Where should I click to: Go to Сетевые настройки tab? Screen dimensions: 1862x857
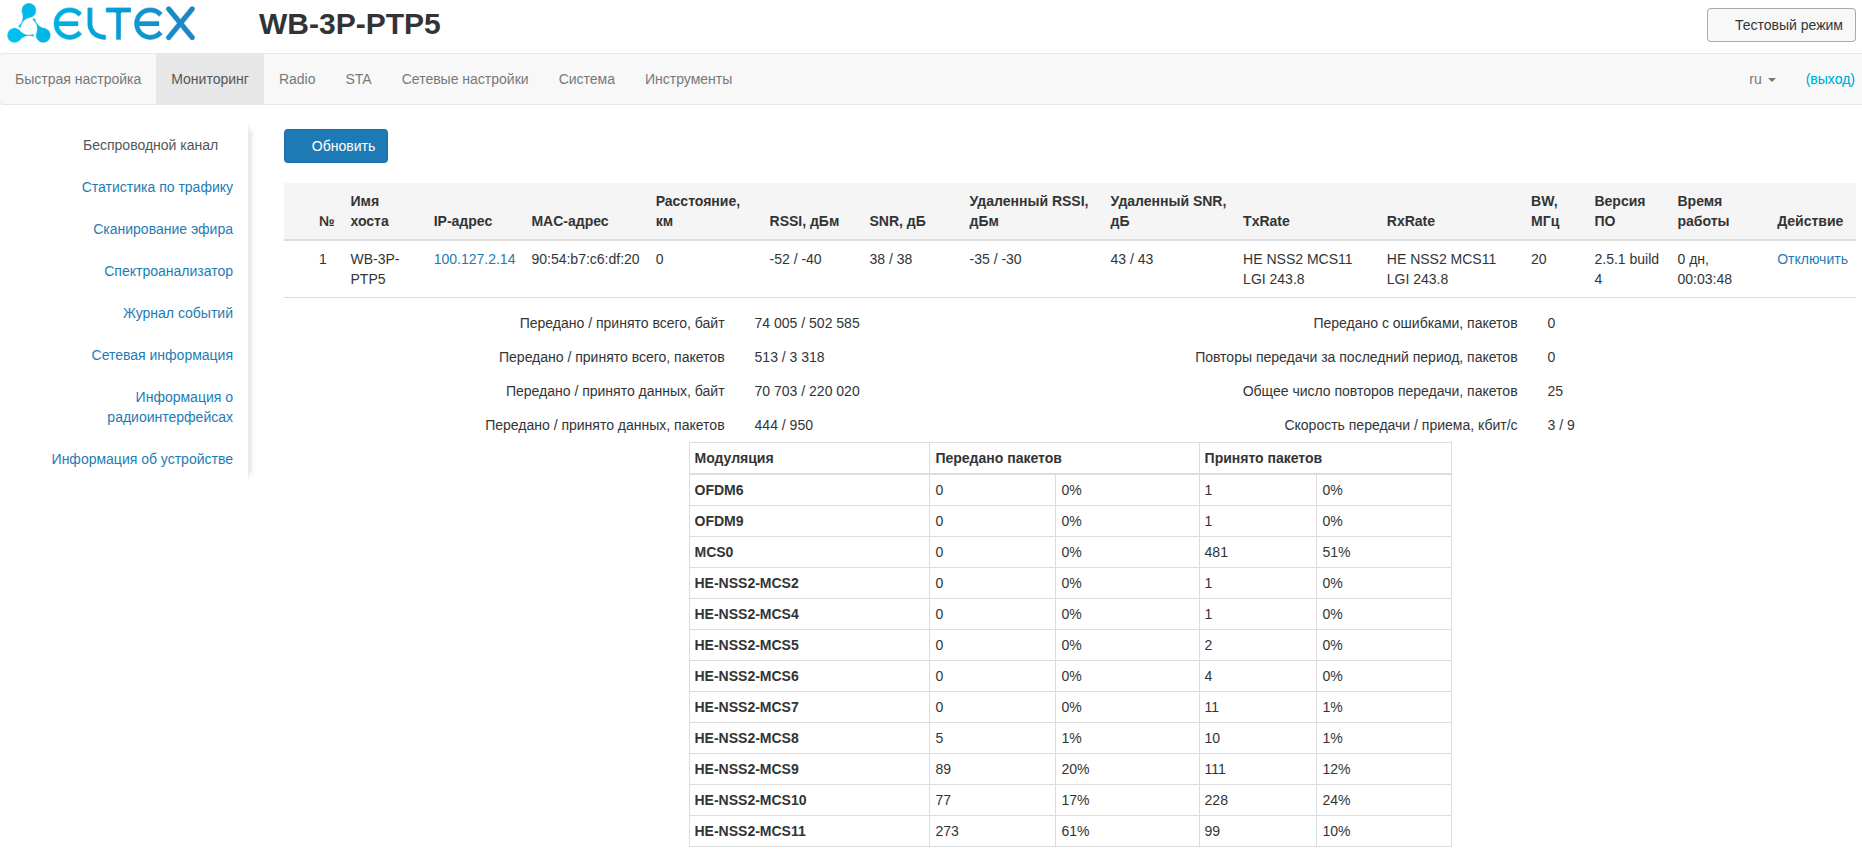[x=464, y=80]
